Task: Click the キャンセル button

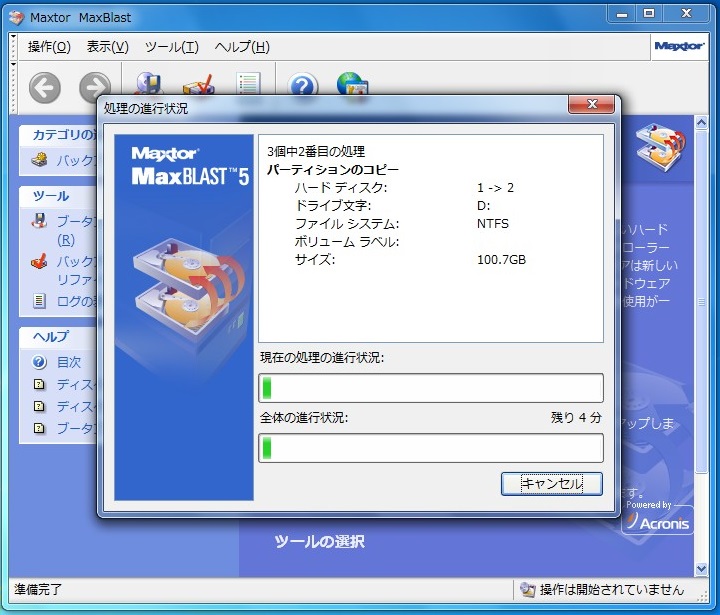Action: click(x=551, y=484)
